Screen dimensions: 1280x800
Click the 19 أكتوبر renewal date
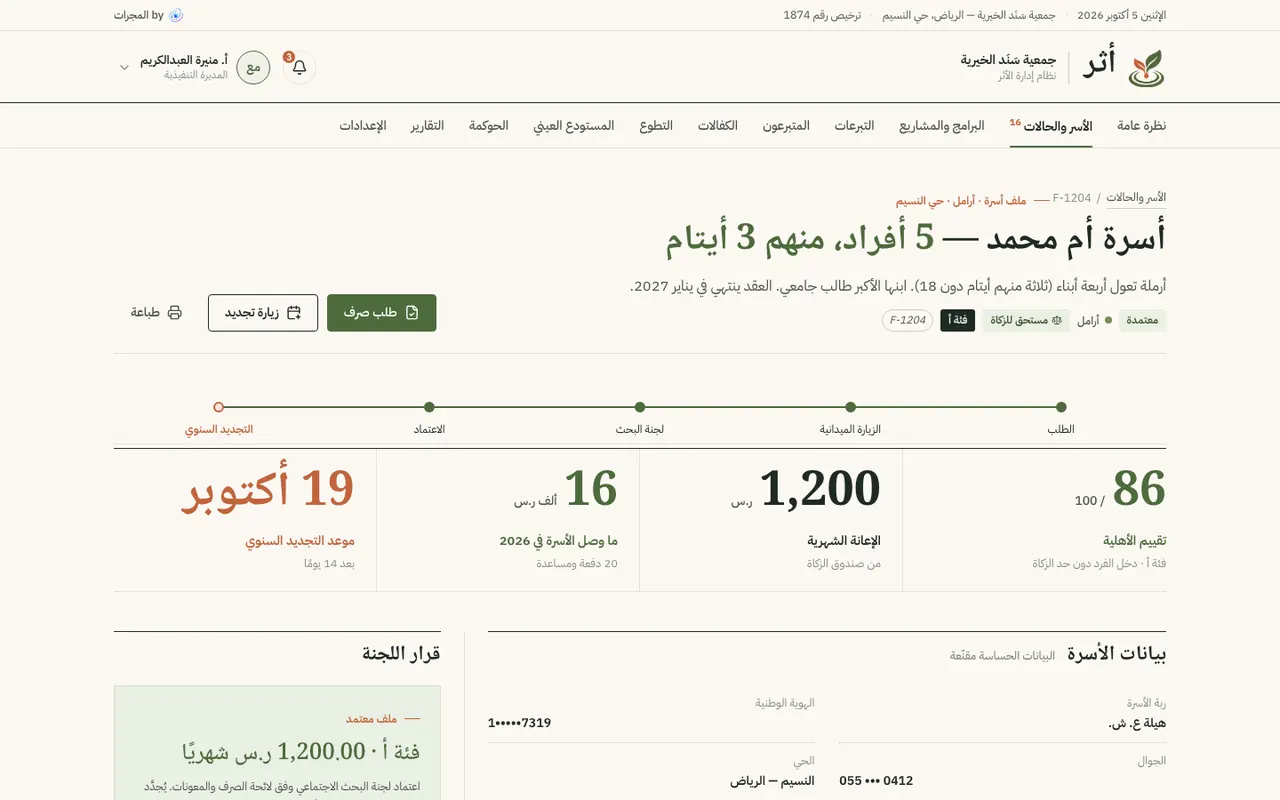pos(268,489)
